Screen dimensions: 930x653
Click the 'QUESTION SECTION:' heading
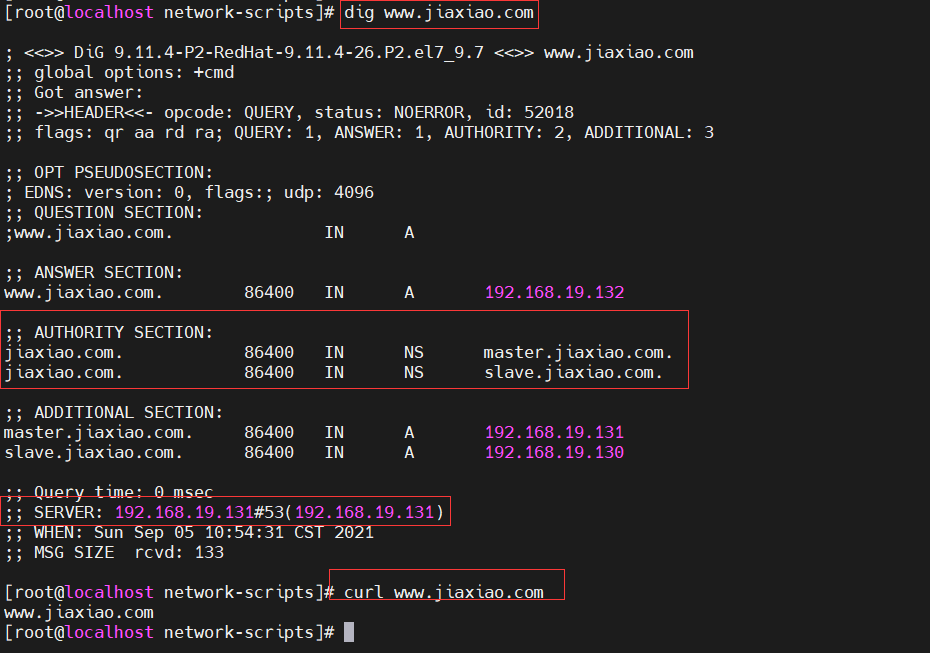tap(118, 213)
